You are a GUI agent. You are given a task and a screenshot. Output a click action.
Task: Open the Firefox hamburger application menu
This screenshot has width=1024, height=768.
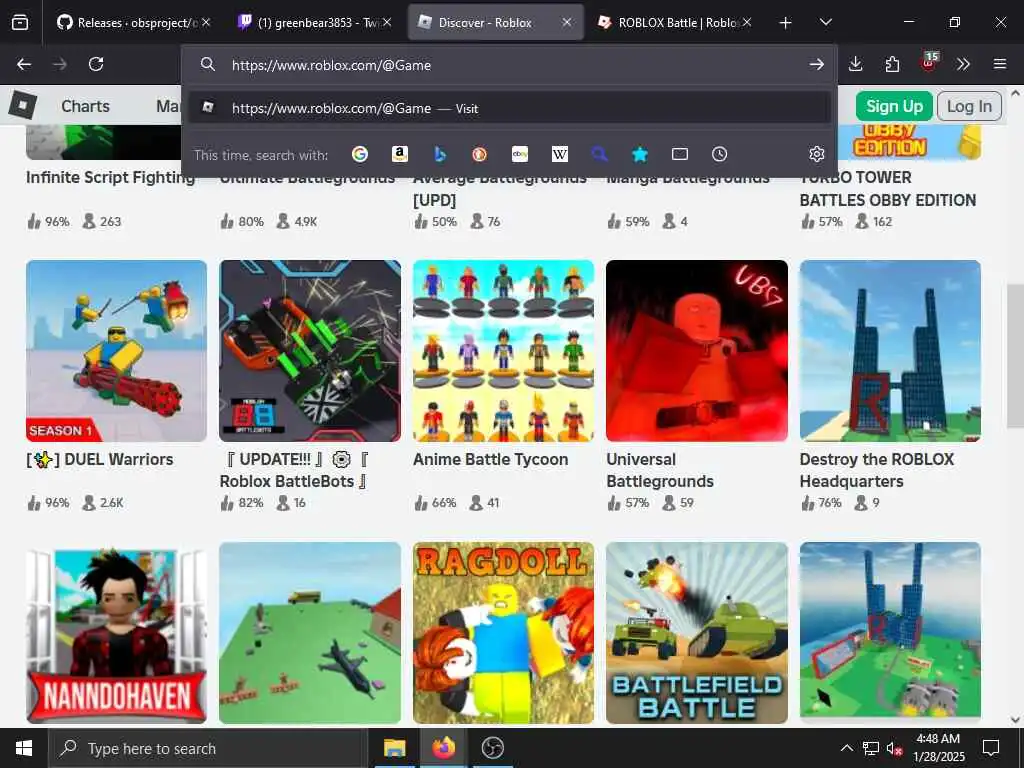(x=1000, y=64)
